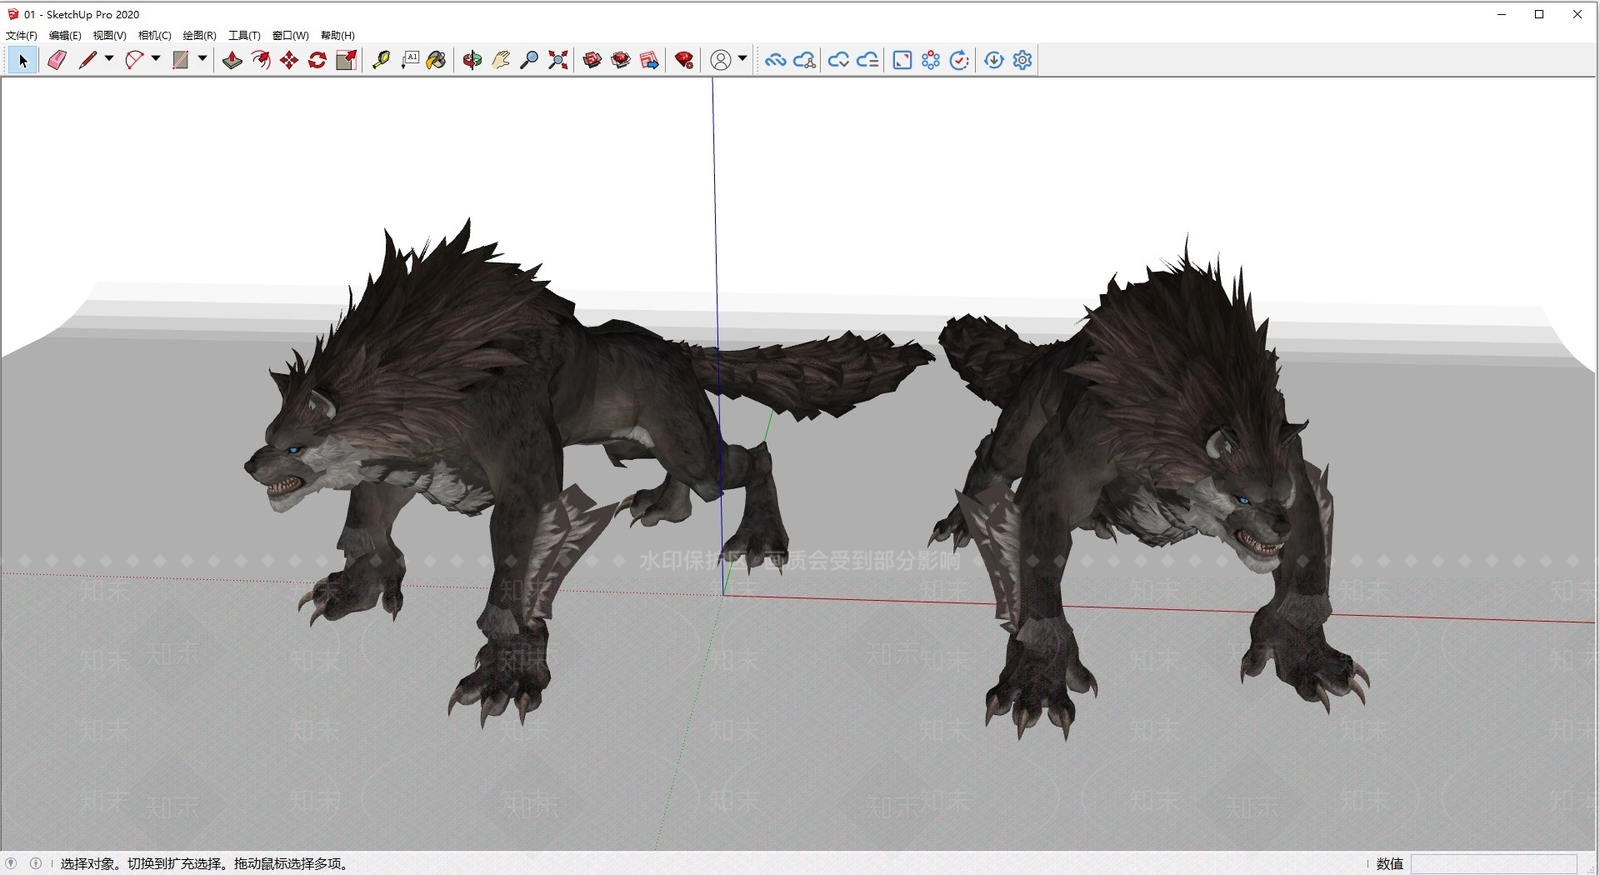
Task: Click the cloud share nodes icon
Action: tap(804, 61)
